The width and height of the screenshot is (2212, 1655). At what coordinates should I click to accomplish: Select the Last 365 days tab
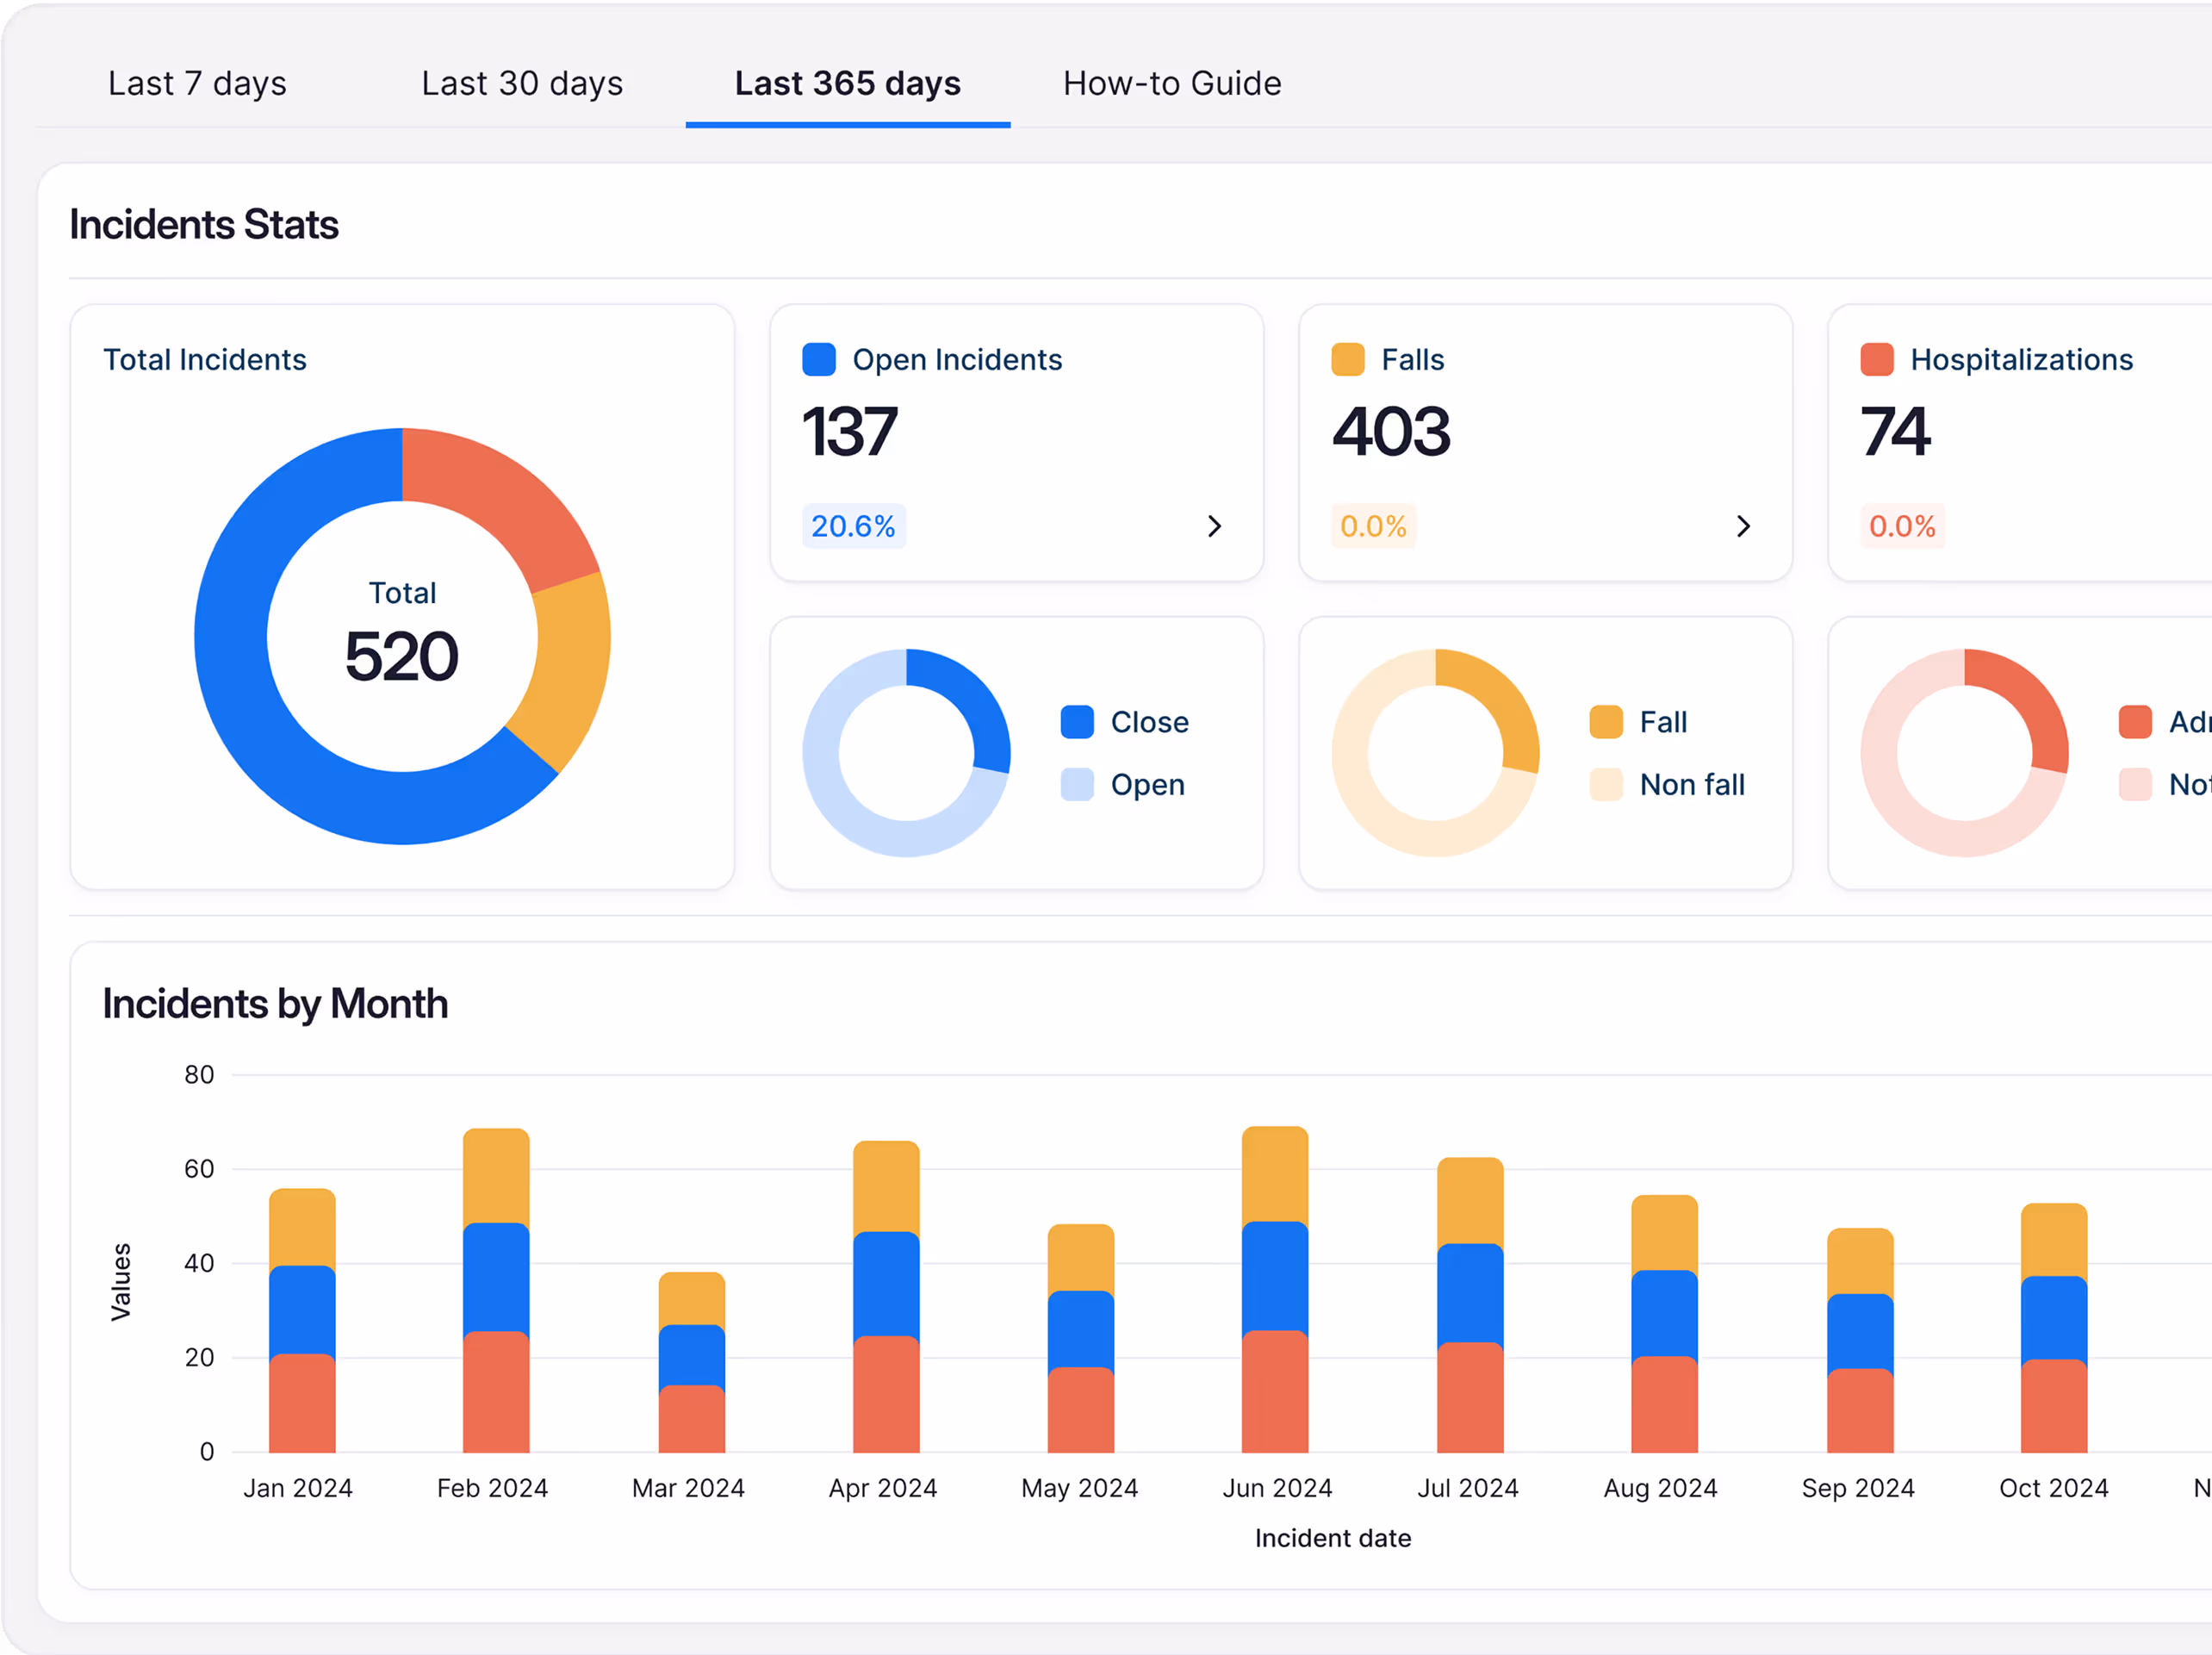coord(847,83)
